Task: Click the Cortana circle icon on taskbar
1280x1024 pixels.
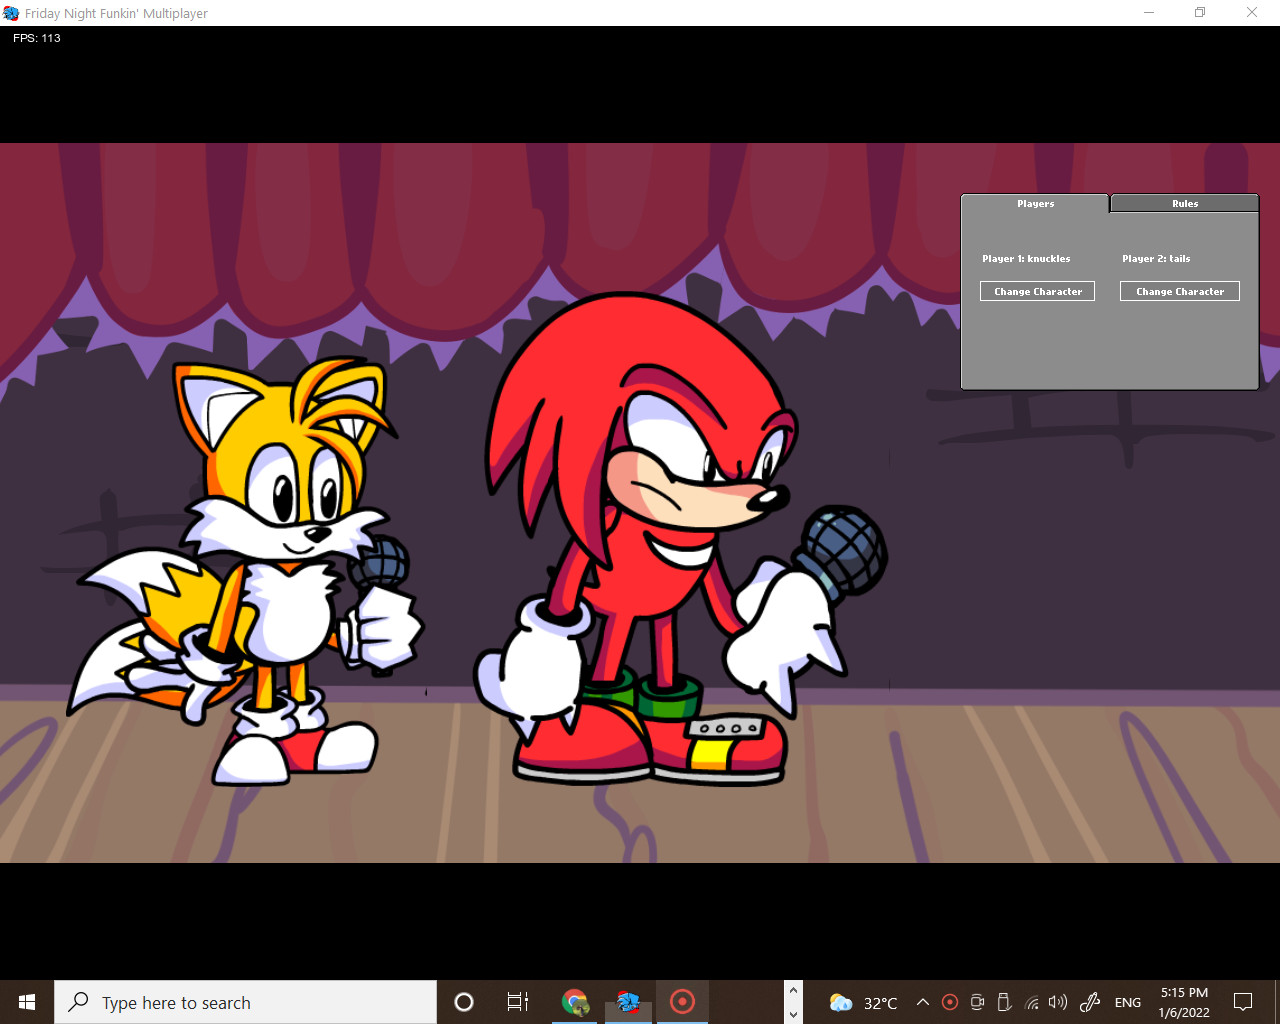Action: pyautogui.click(x=462, y=1002)
